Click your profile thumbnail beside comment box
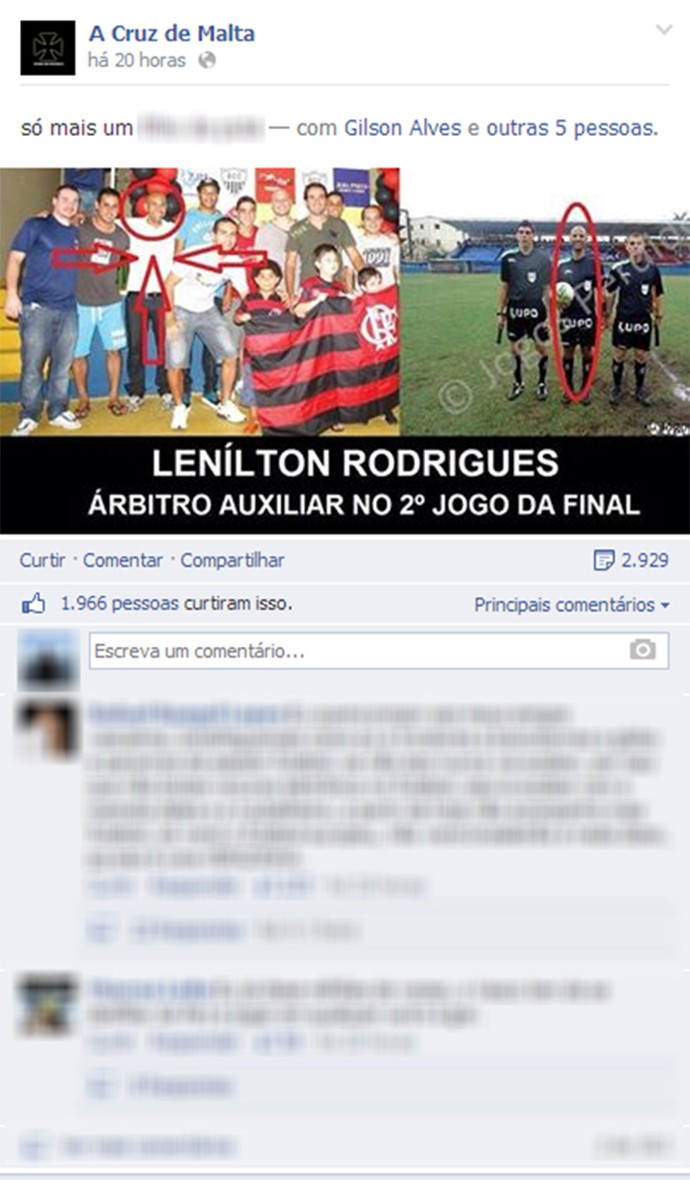 coord(48,661)
